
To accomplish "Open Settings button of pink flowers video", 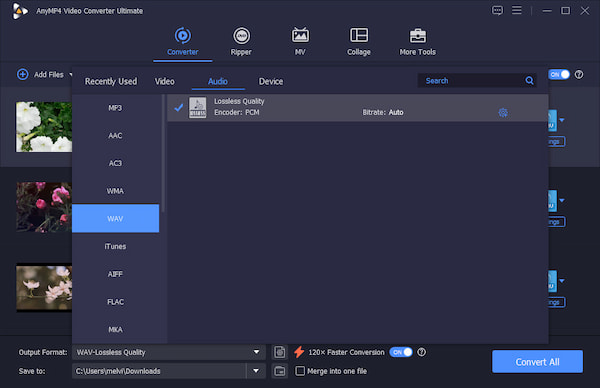I will click(557, 222).
